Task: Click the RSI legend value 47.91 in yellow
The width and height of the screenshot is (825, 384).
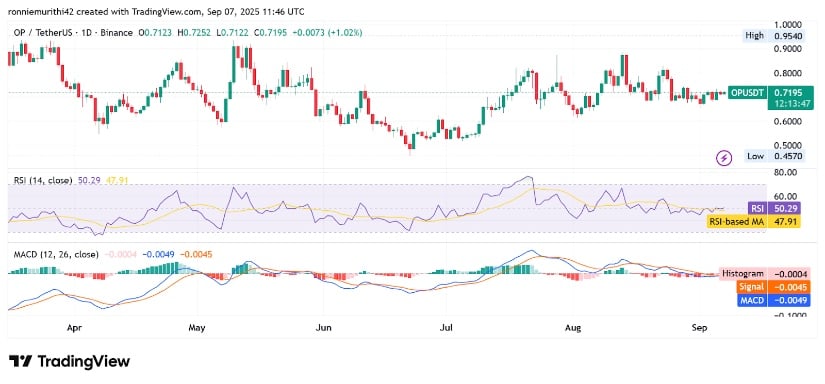Action: coord(117,180)
